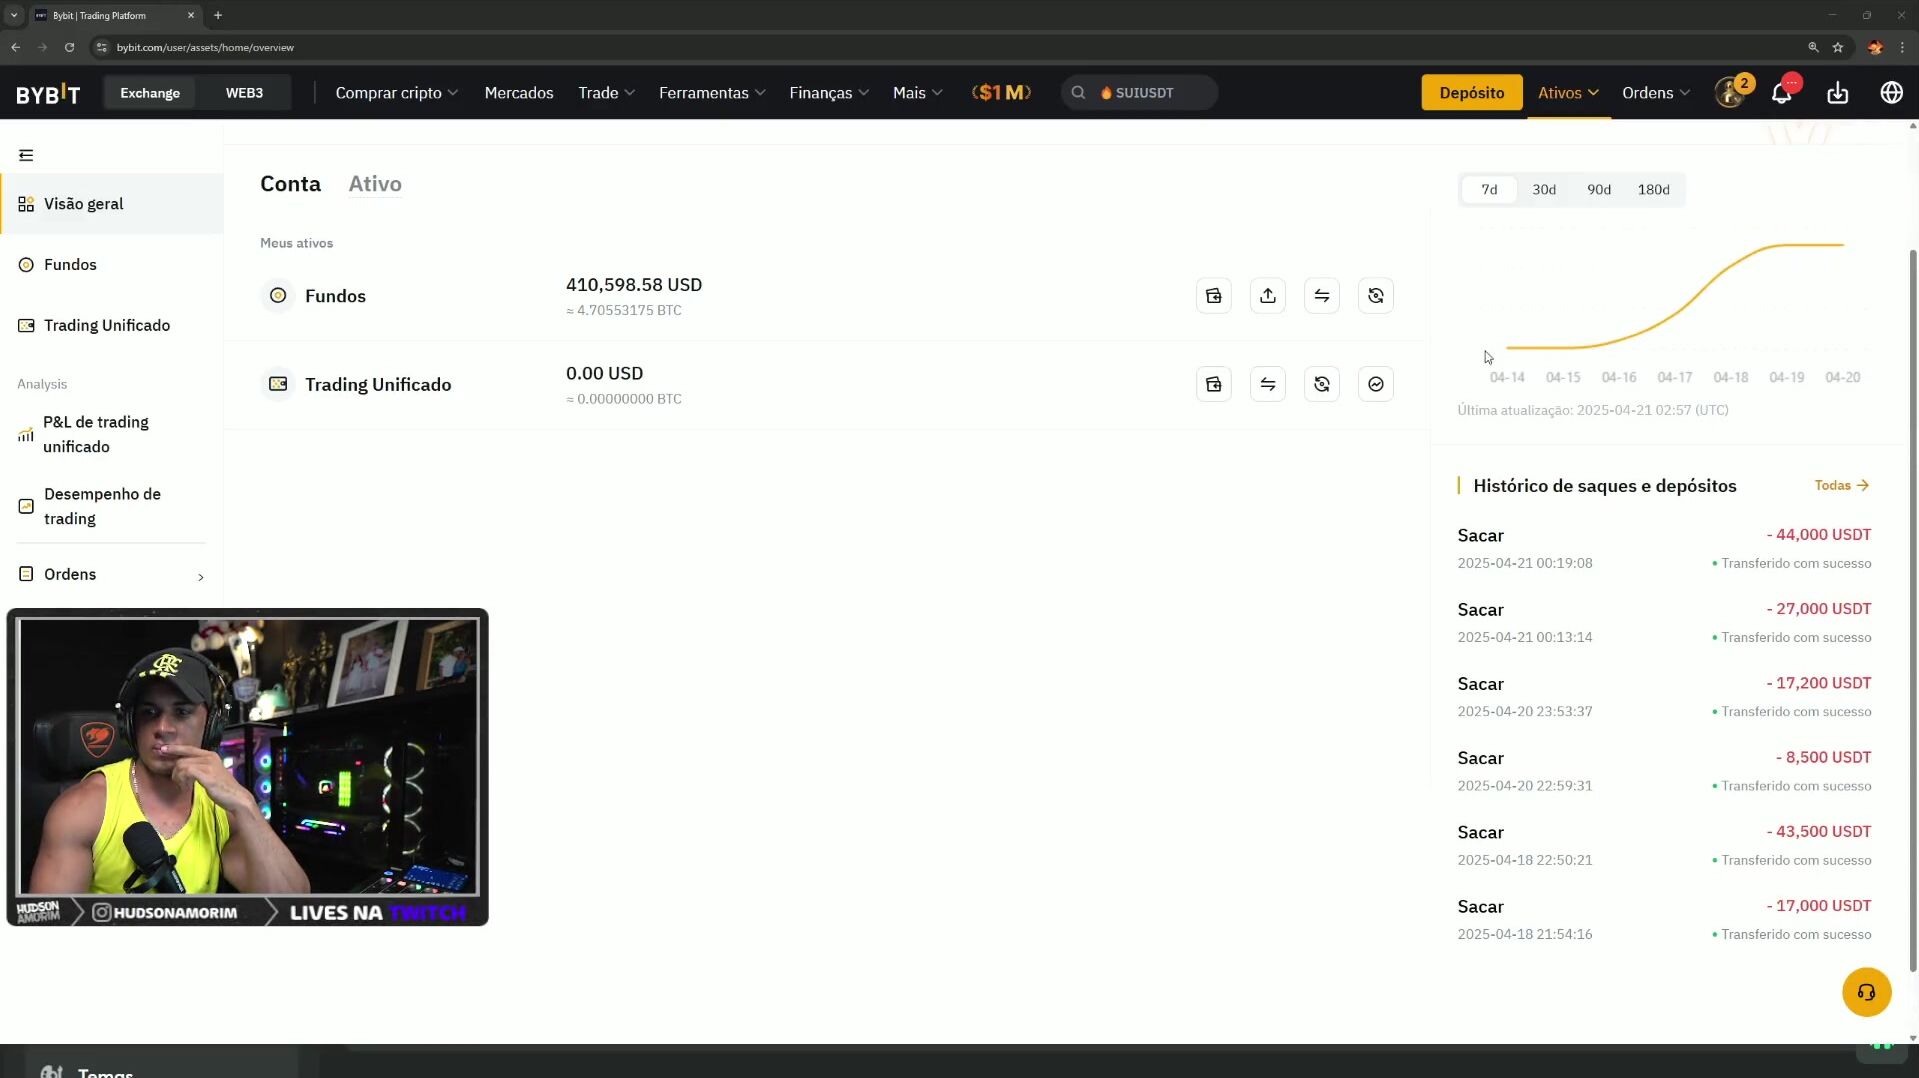Image resolution: width=1919 pixels, height=1078 pixels.
Task: Open Trading Unificado in sidebar
Action: coord(112,326)
